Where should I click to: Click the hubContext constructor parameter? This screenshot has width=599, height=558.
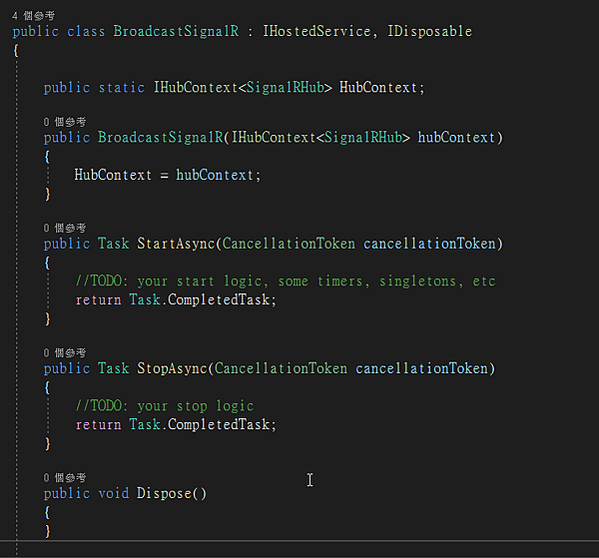tap(457, 137)
